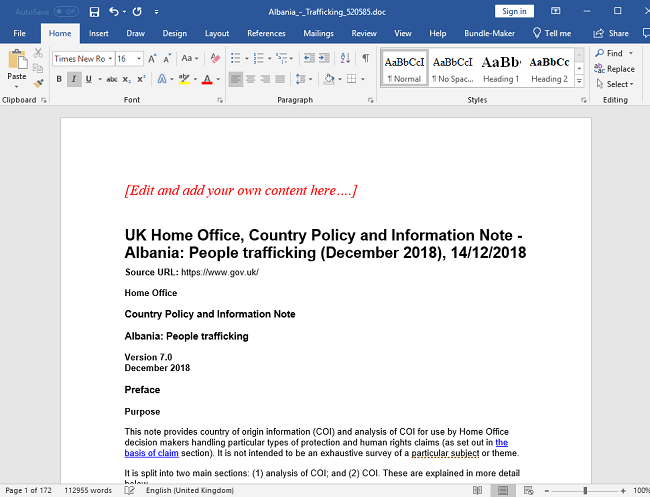Customize Quick Access Toolbar dropdown

pos(156,12)
